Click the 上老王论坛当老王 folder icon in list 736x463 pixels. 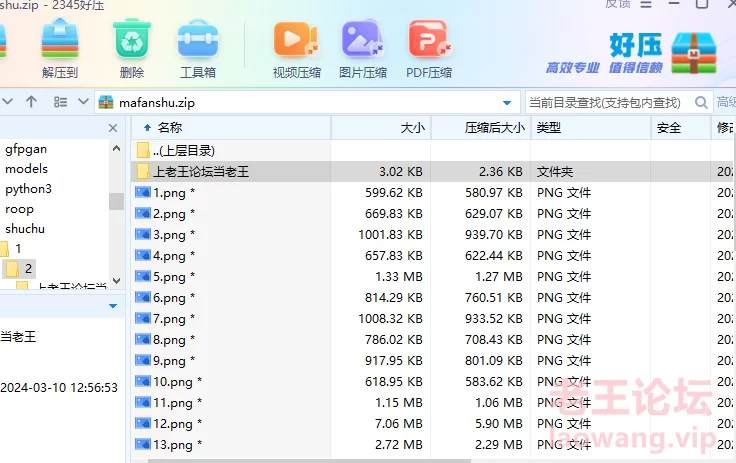143,171
